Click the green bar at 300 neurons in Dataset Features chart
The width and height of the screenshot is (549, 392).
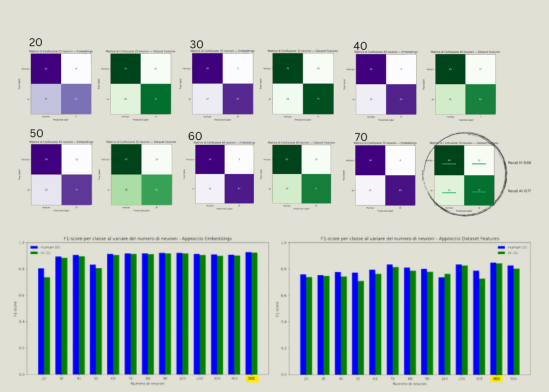click(482, 327)
